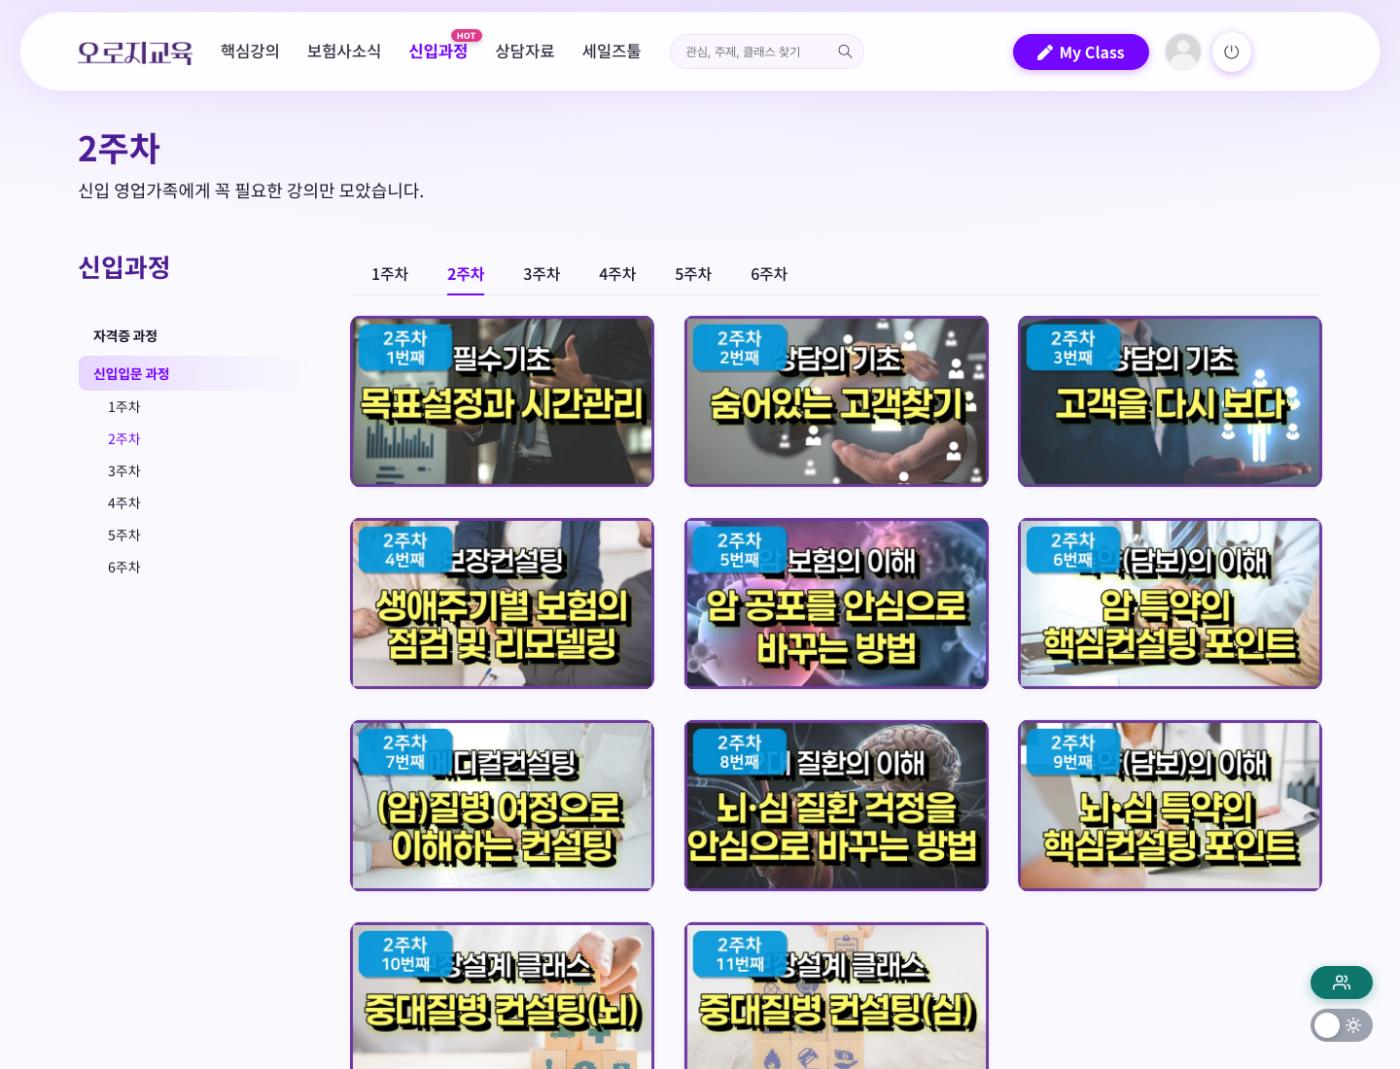Viewport: 1400px width, 1069px height.
Task: Toggle the light/dark mode switch
Action: point(1341,1025)
